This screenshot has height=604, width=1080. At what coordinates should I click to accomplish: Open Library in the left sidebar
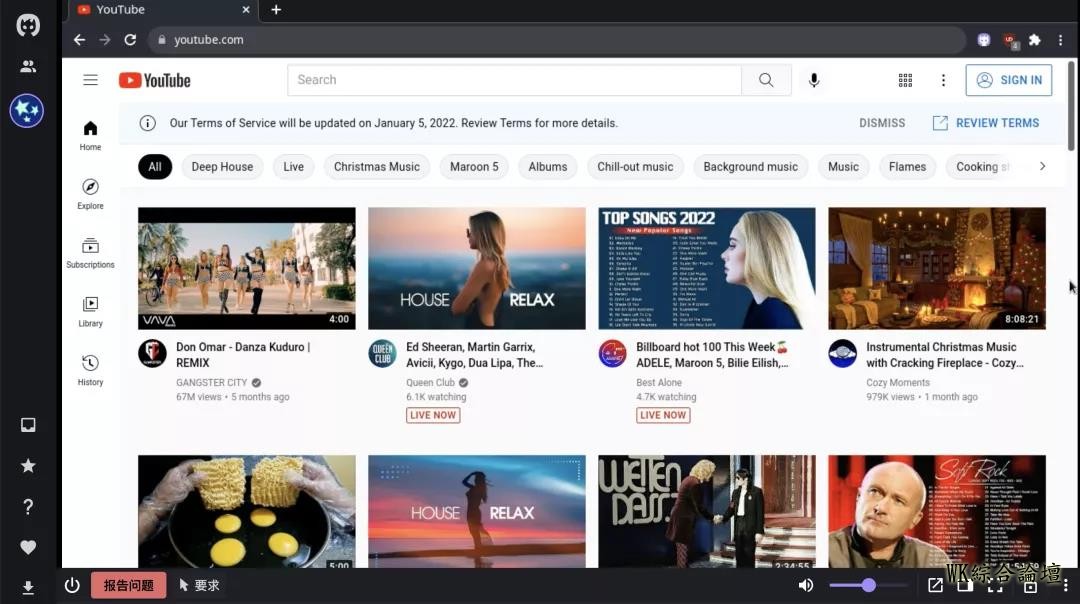click(90, 311)
